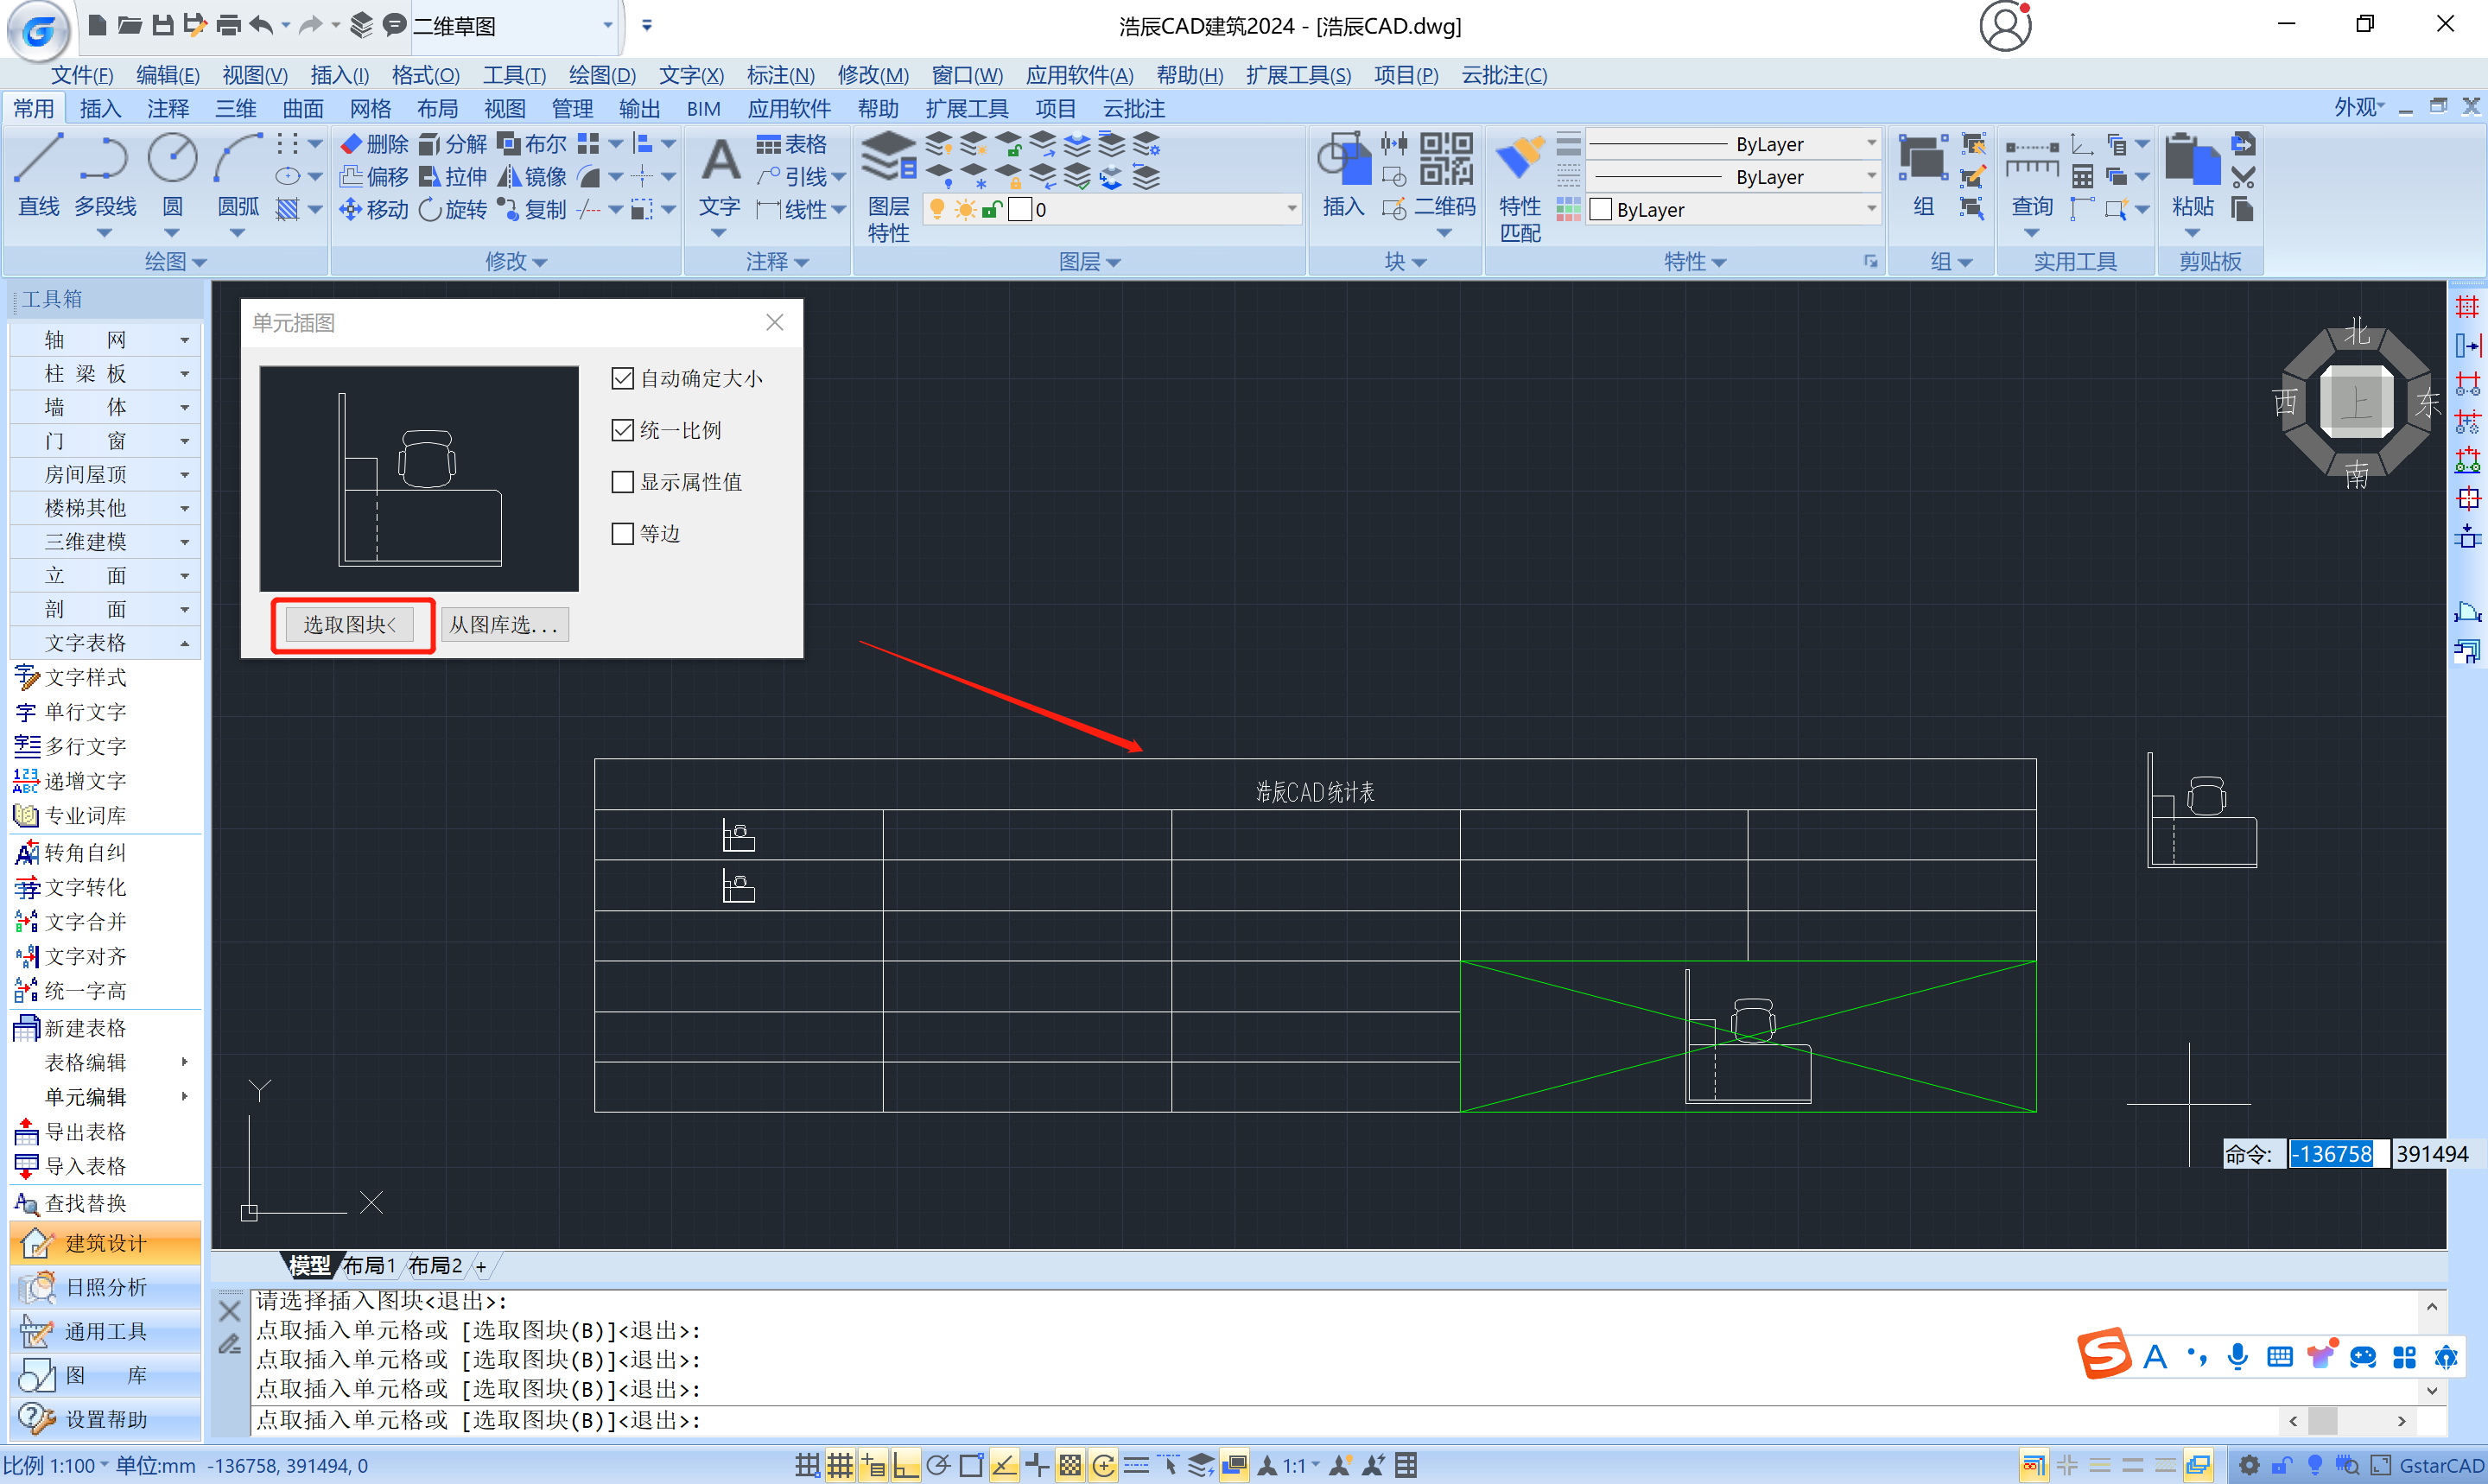The image size is (2488, 1484).
Task: Select the 圆 circle drawing tool
Action: [172, 174]
